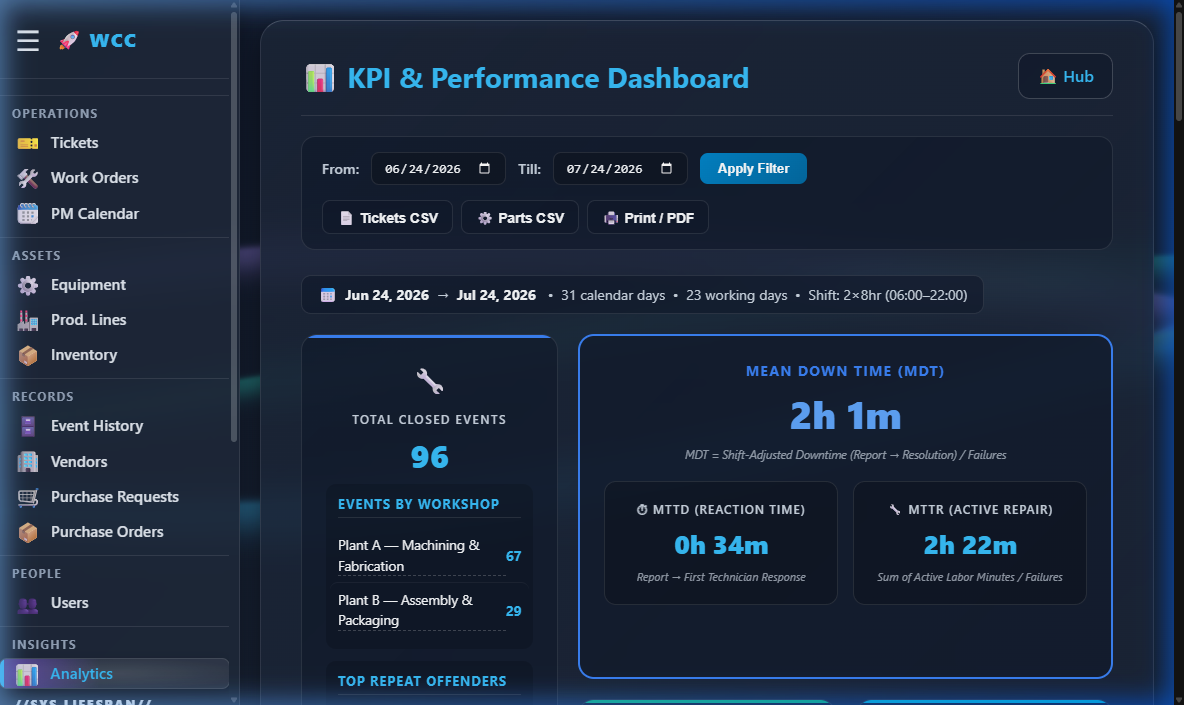This screenshot has width=1184, height=705.
Task: Click the MTTR value 2h 22m
Action: [970, 545]
